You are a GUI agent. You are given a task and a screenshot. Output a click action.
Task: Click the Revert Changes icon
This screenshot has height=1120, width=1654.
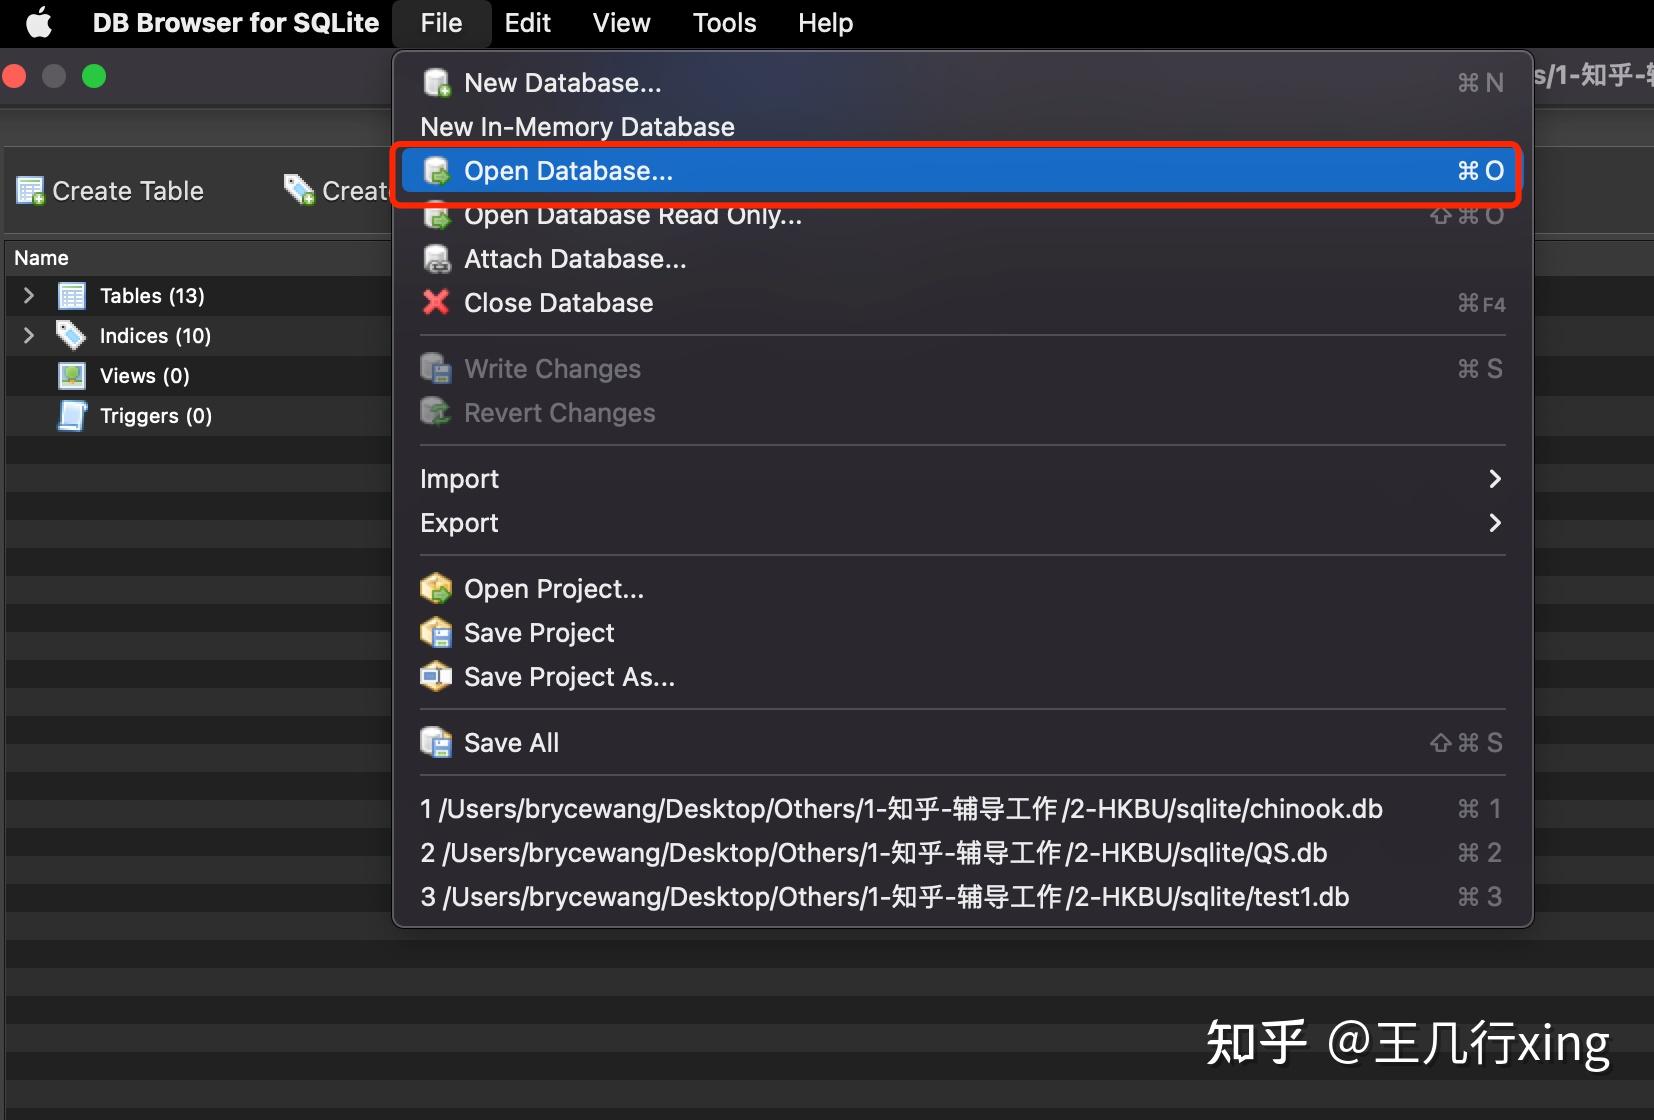pyautogui.click(x=436, y=412)
